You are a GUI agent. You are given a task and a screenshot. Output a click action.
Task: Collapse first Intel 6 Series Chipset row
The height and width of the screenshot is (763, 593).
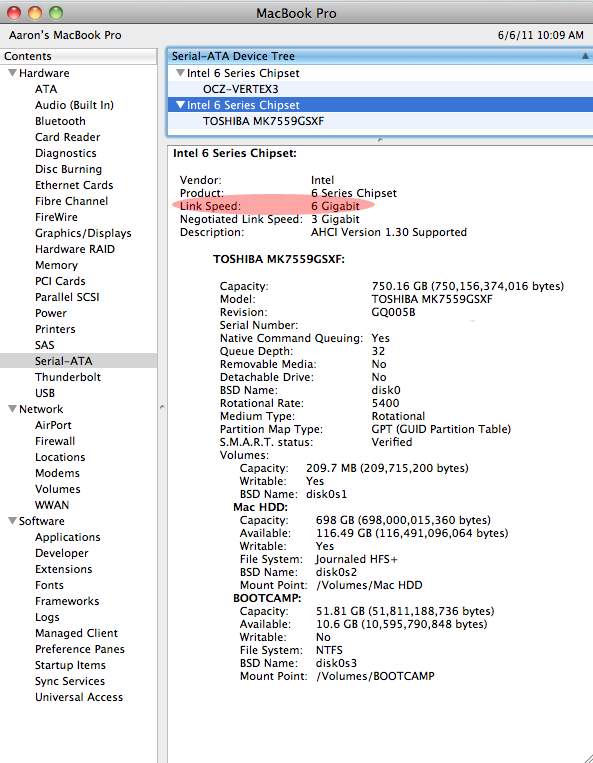pos(180,73)
